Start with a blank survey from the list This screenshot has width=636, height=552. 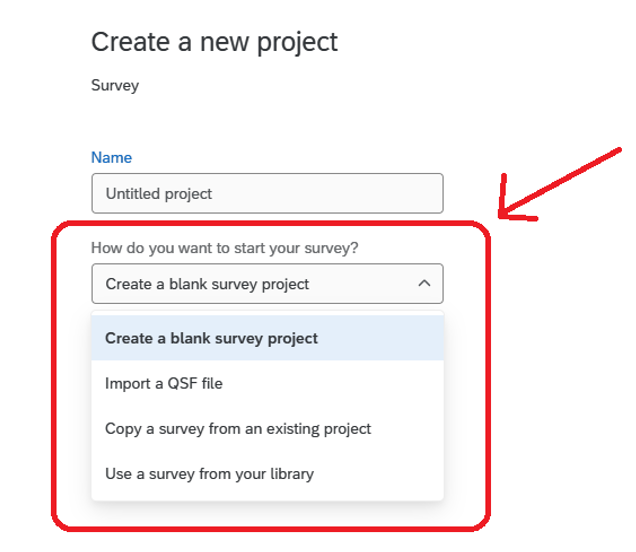(x=211, y=338)
